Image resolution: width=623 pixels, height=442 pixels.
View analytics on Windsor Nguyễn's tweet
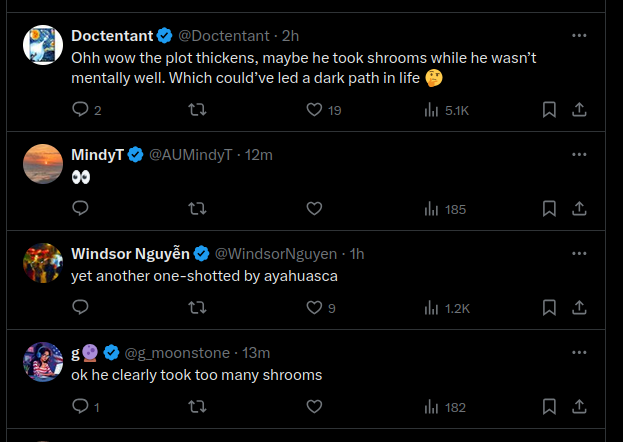447,307
